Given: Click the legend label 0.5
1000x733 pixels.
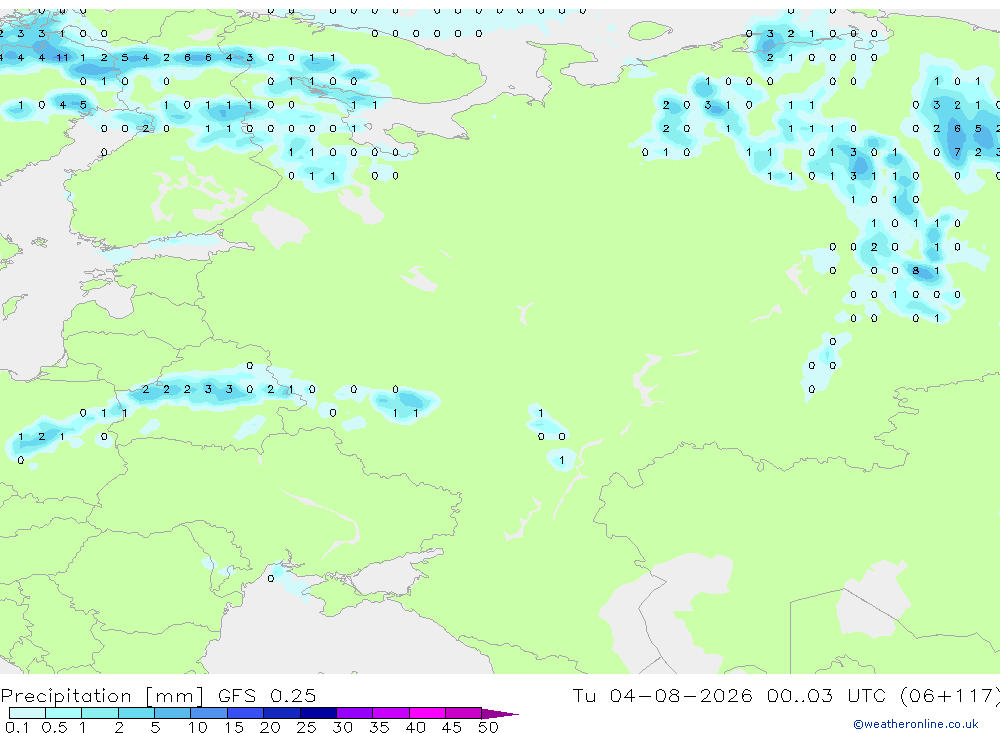Looking at the screenshot, I should tap(54, 727).
